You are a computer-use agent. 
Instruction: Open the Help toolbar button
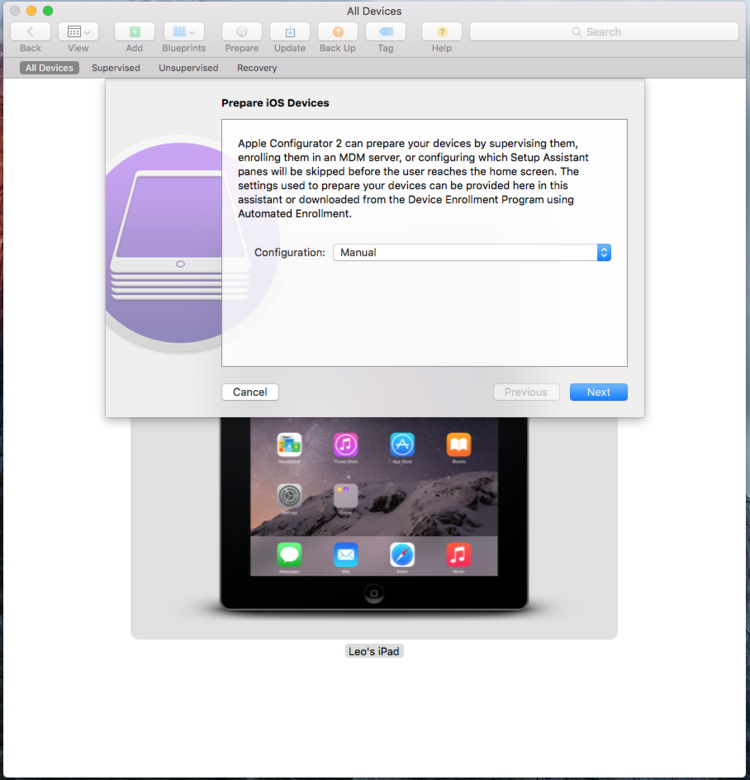442,32
